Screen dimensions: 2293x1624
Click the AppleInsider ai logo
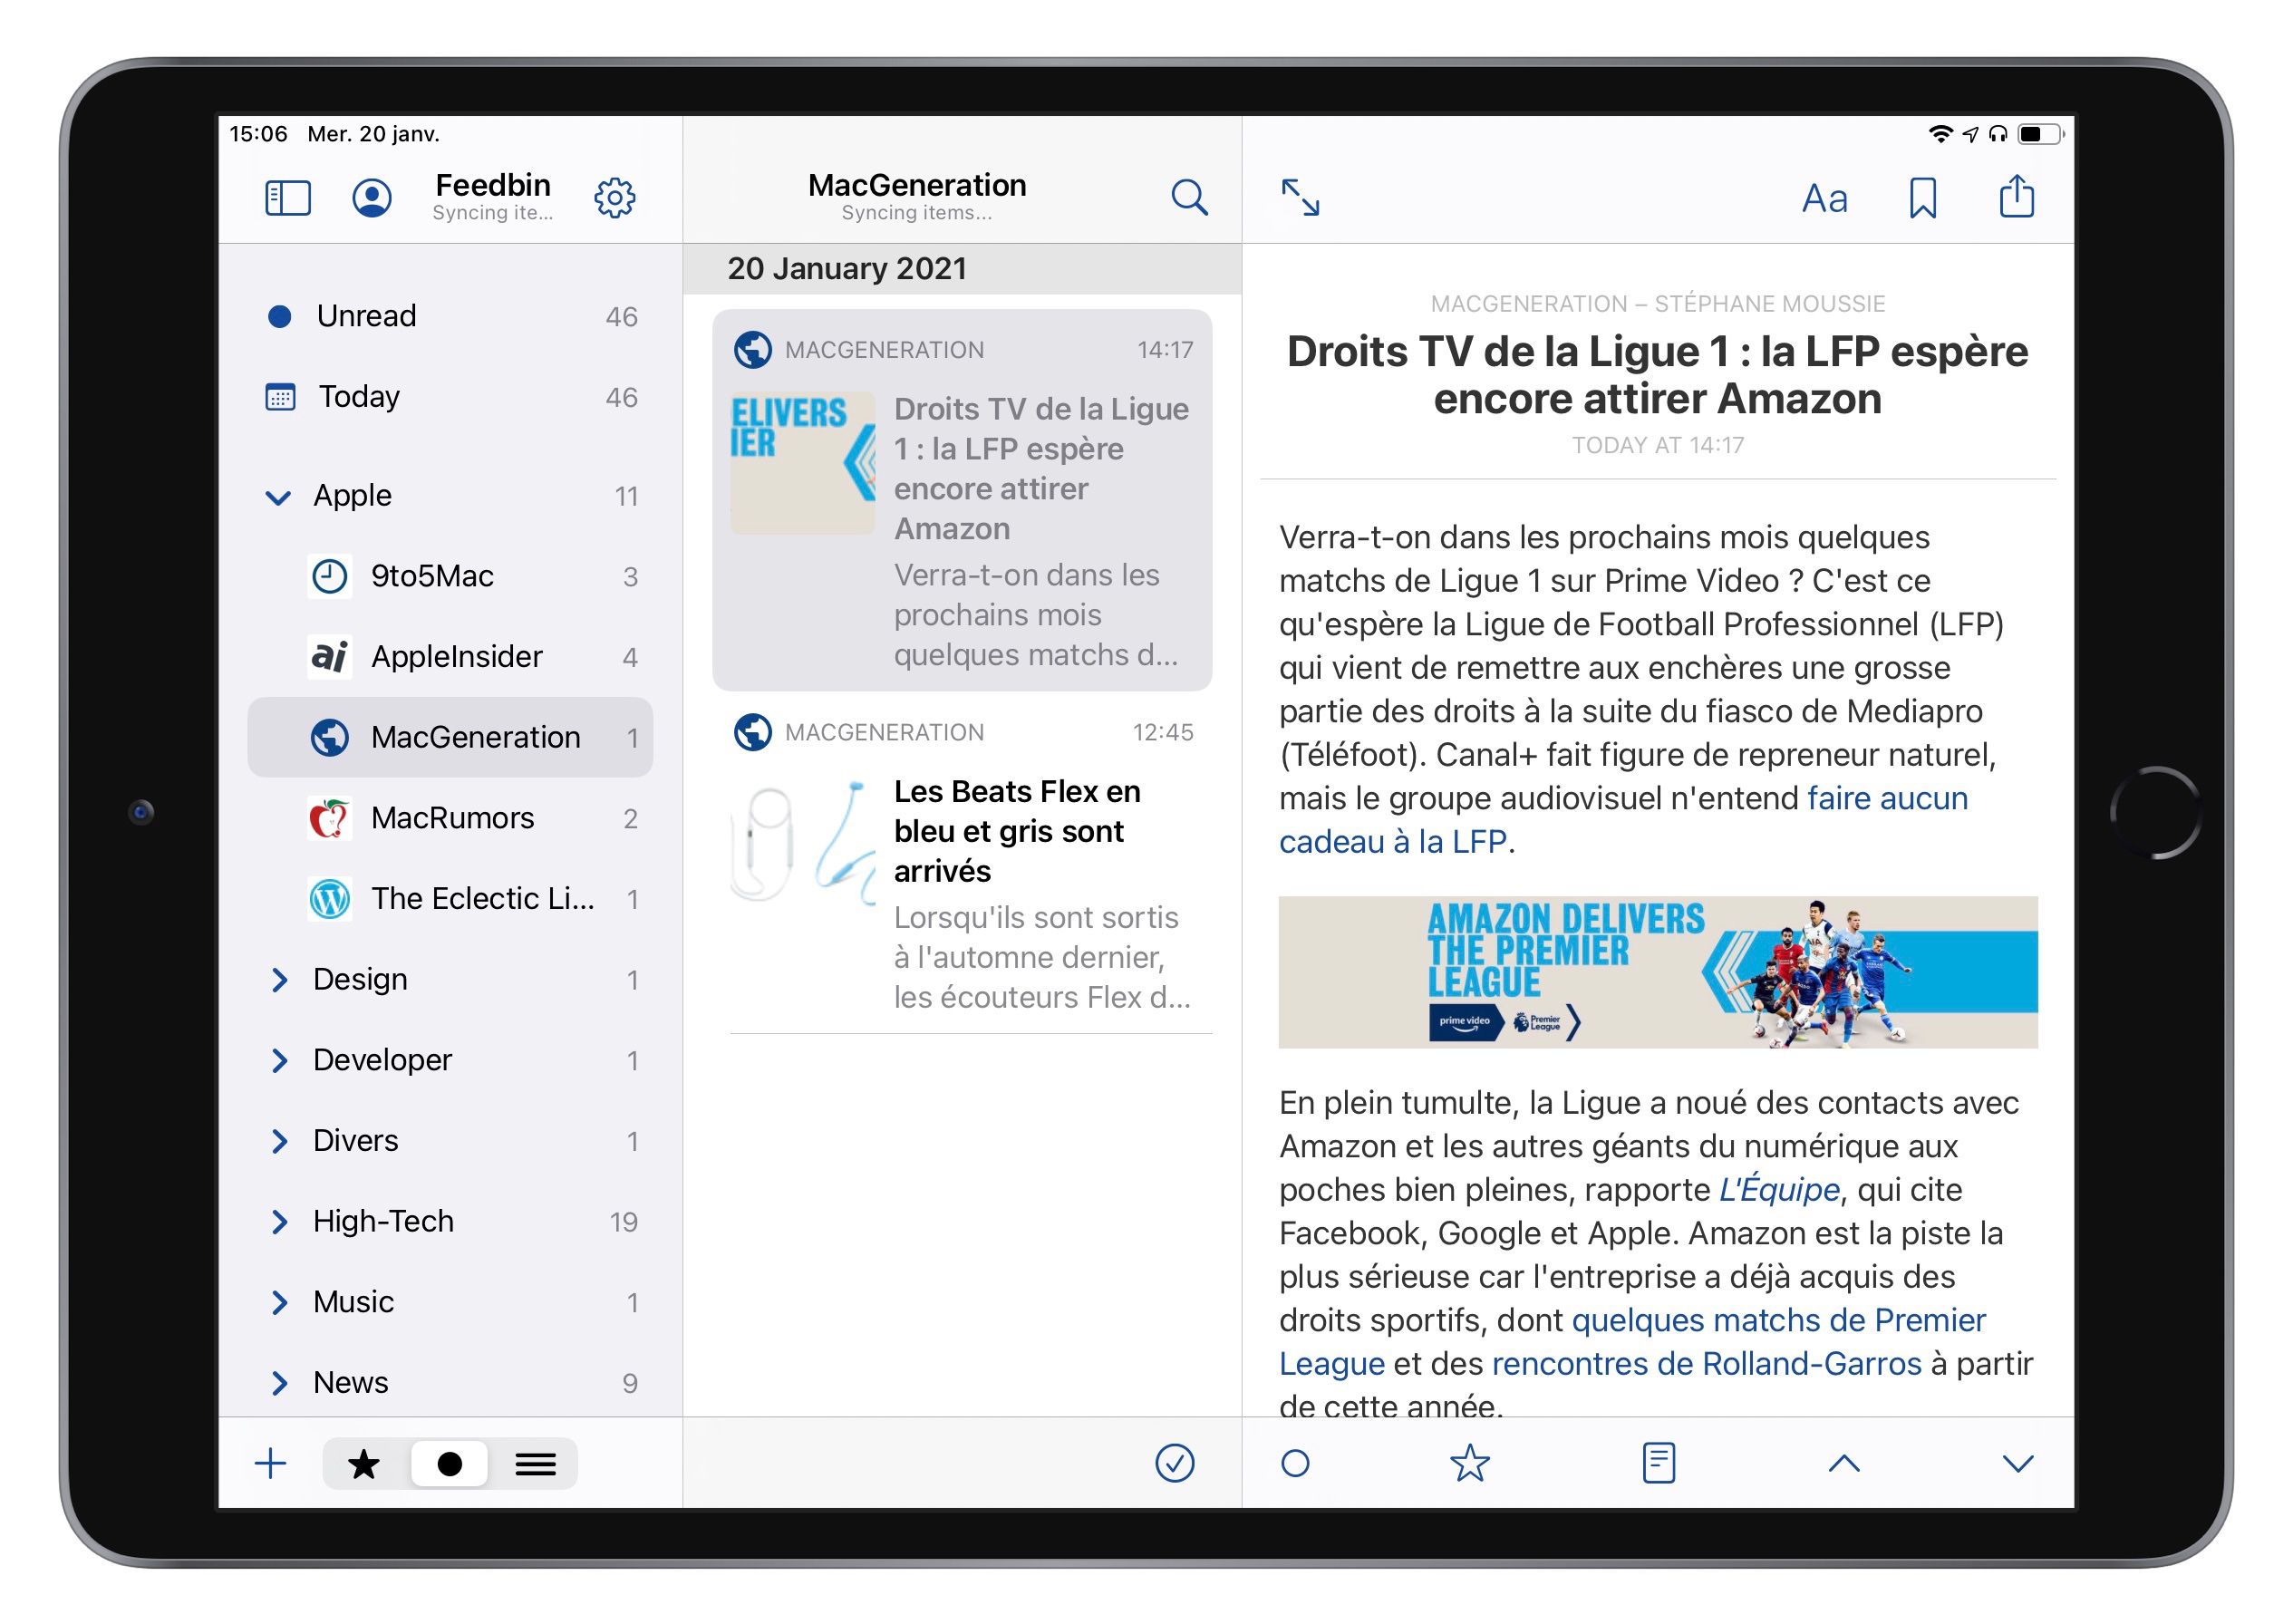pyautogui.click(x=329, y=657)
